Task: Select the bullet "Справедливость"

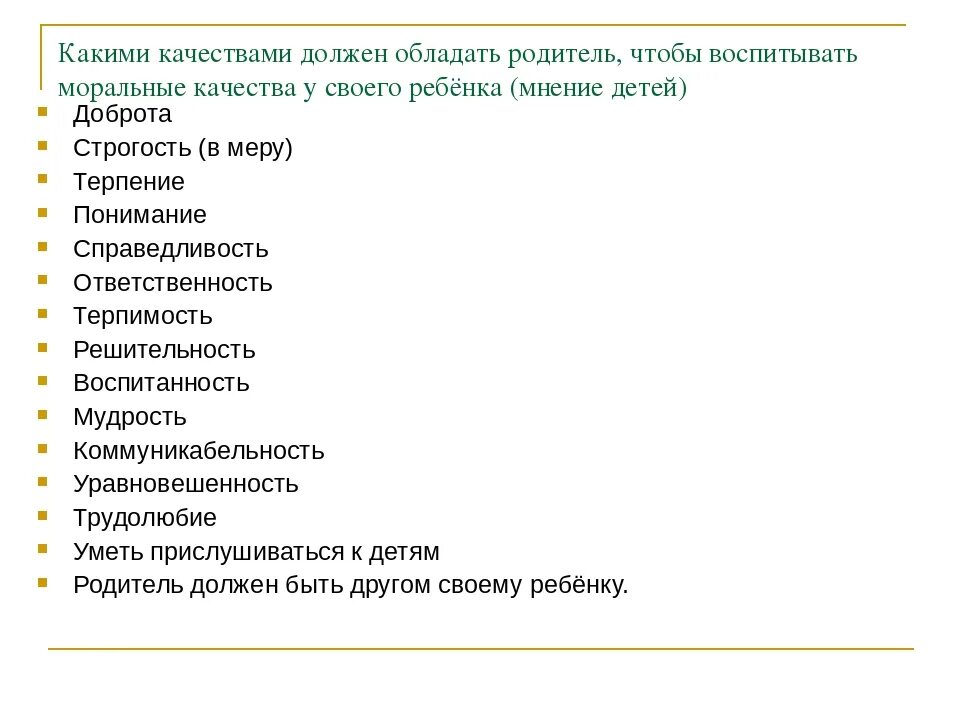Action: (171, 249)
